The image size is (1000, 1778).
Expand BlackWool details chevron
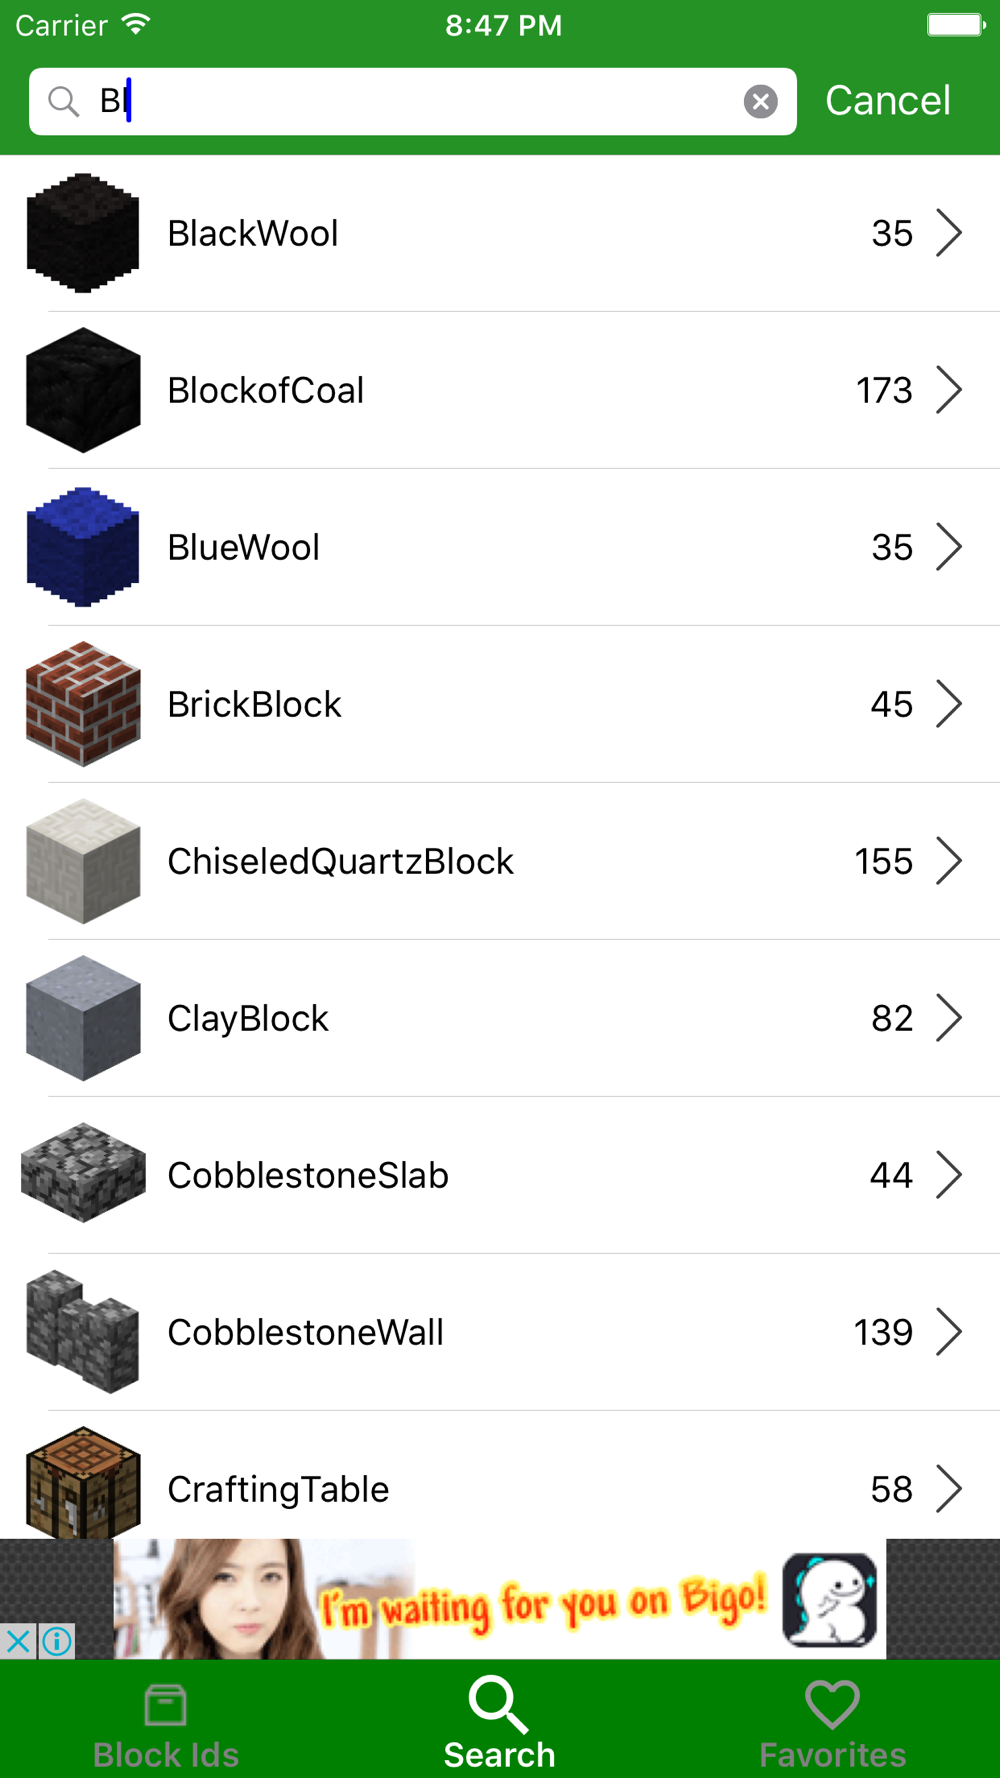pyautogui.click(x=949, y=233)
